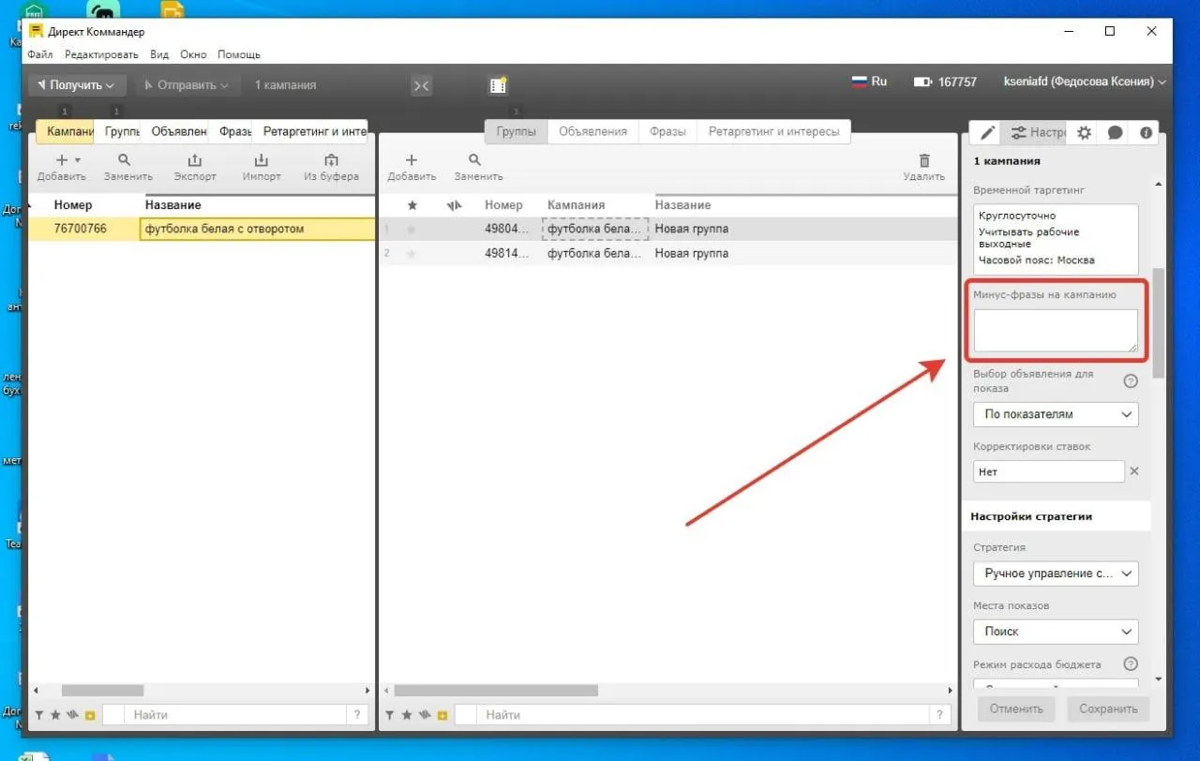Open the Редактировать menu
Viewport: 1200px width, 761px height.
[101, 54]
